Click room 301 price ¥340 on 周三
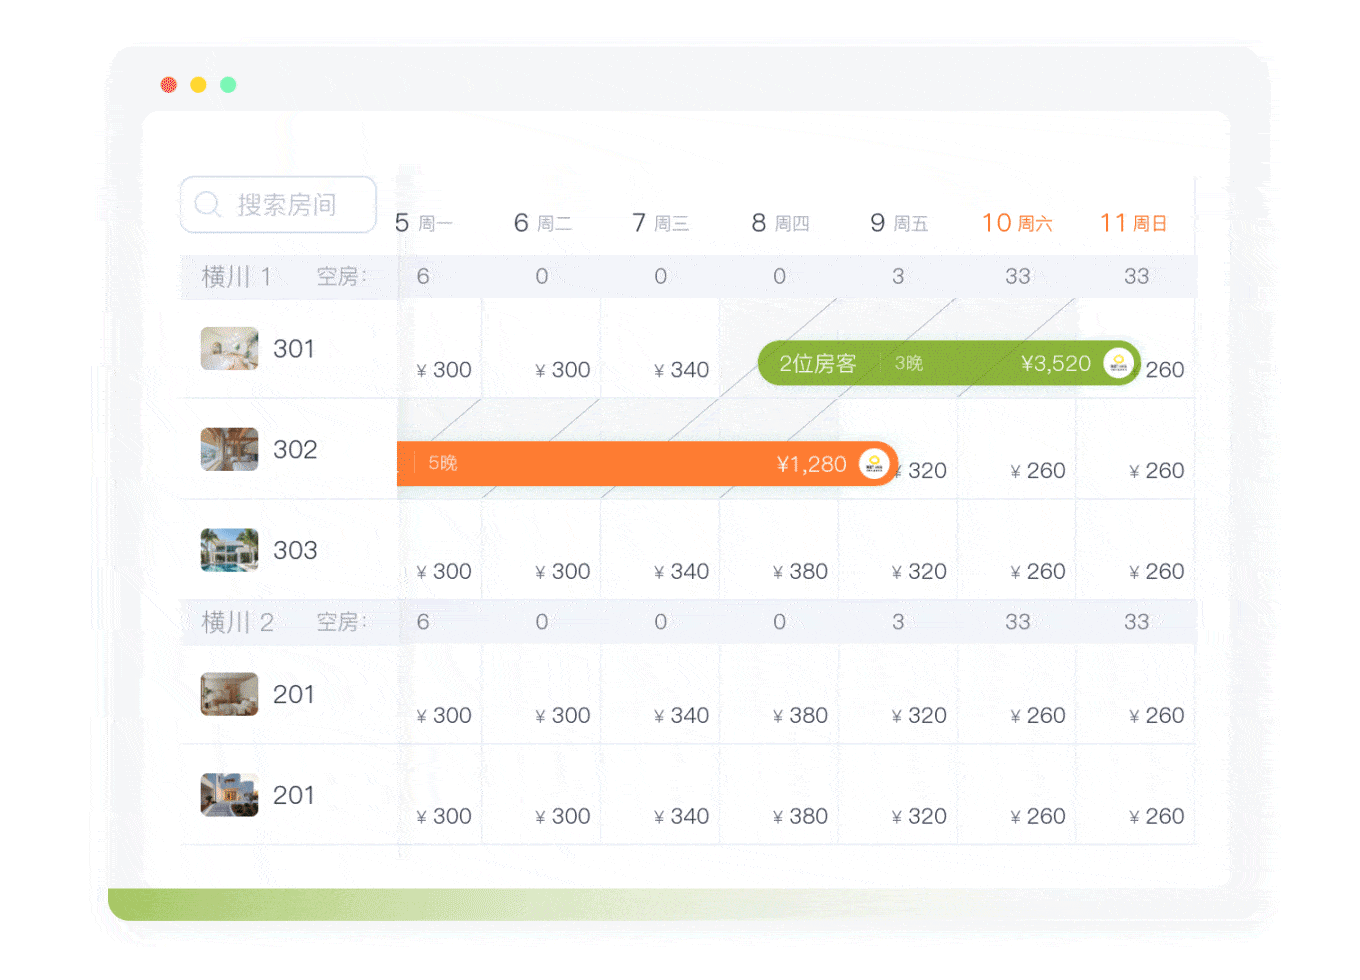The width and height of the screenshot is (1360, 980). [x=681, y=370]
